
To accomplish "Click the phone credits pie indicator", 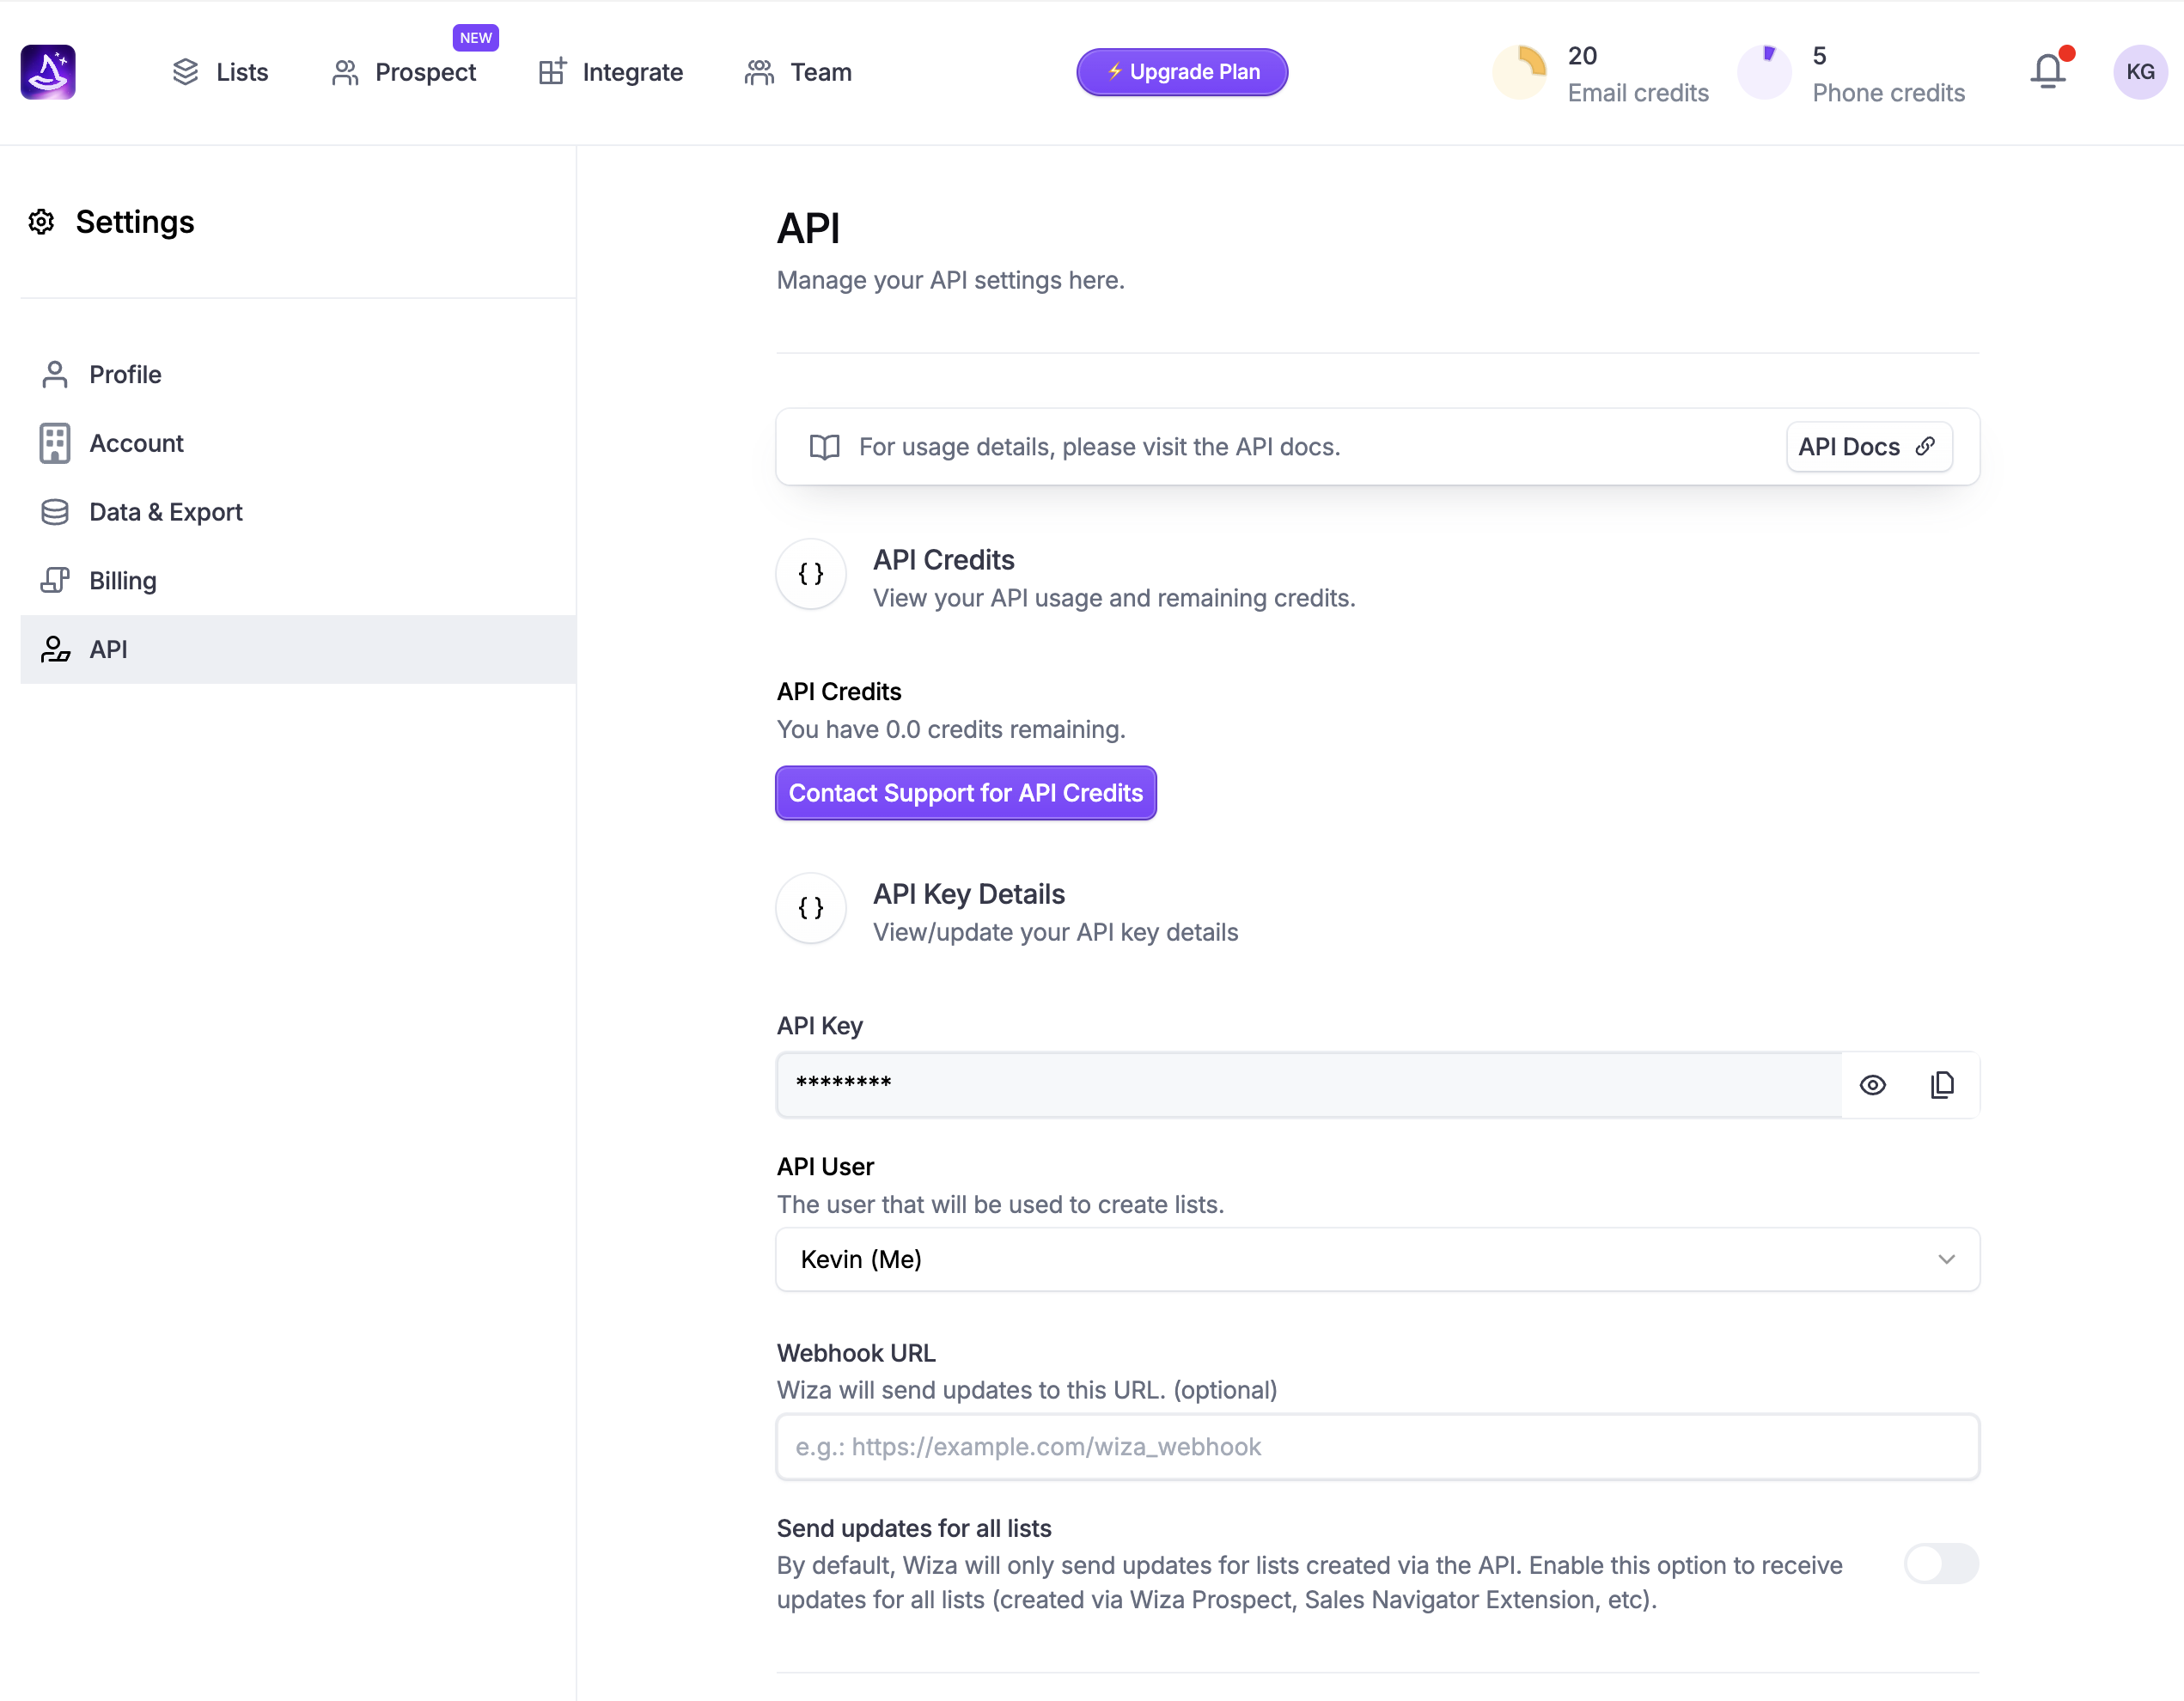I will [1764, 72].
